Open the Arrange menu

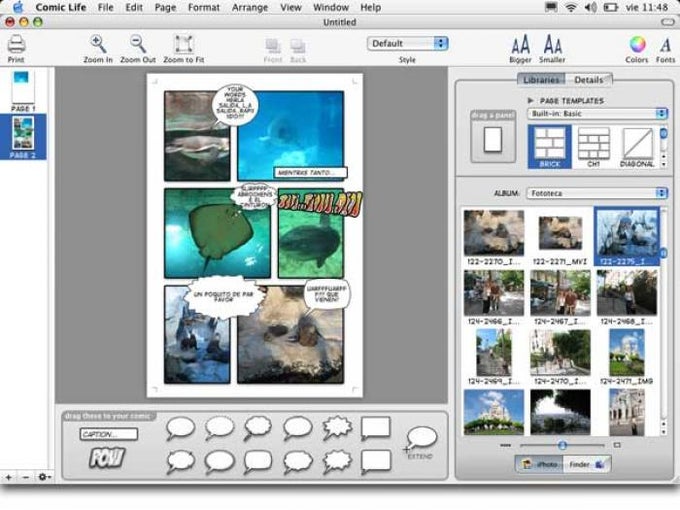[x=249, y=7]
